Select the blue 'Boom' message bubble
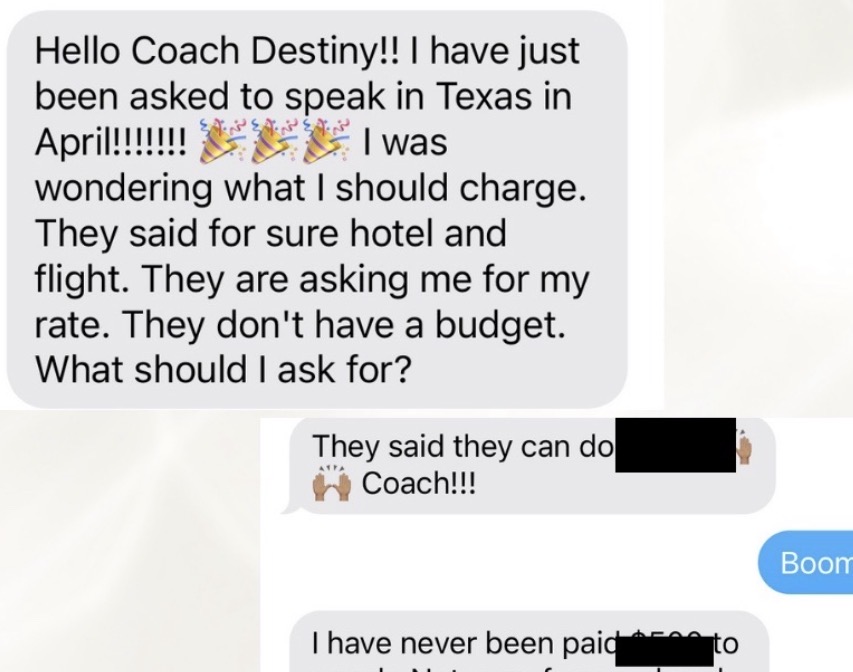The image size is (853, 672). 806,562
